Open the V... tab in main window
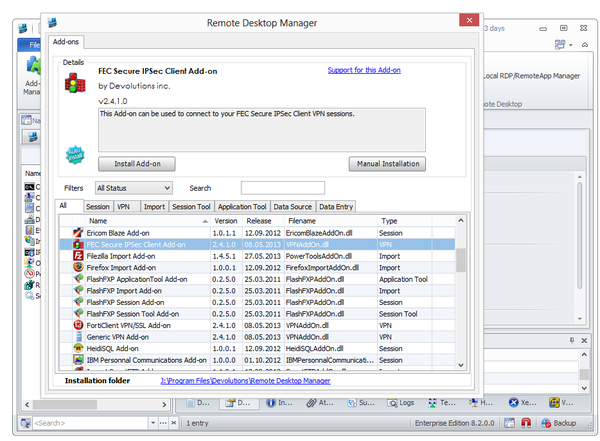Screen dimensions: 600x441 561,403
